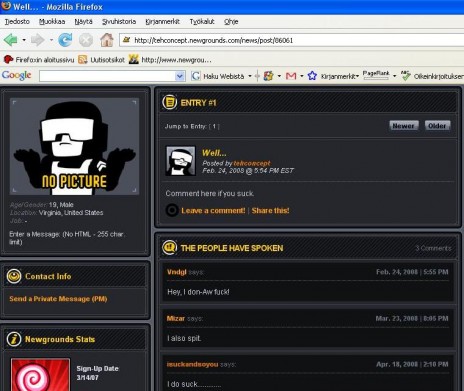The height and width of the screenshot is (391, 464).
Task: Open the PageRank indicator
Action: [x=376, y=75]
